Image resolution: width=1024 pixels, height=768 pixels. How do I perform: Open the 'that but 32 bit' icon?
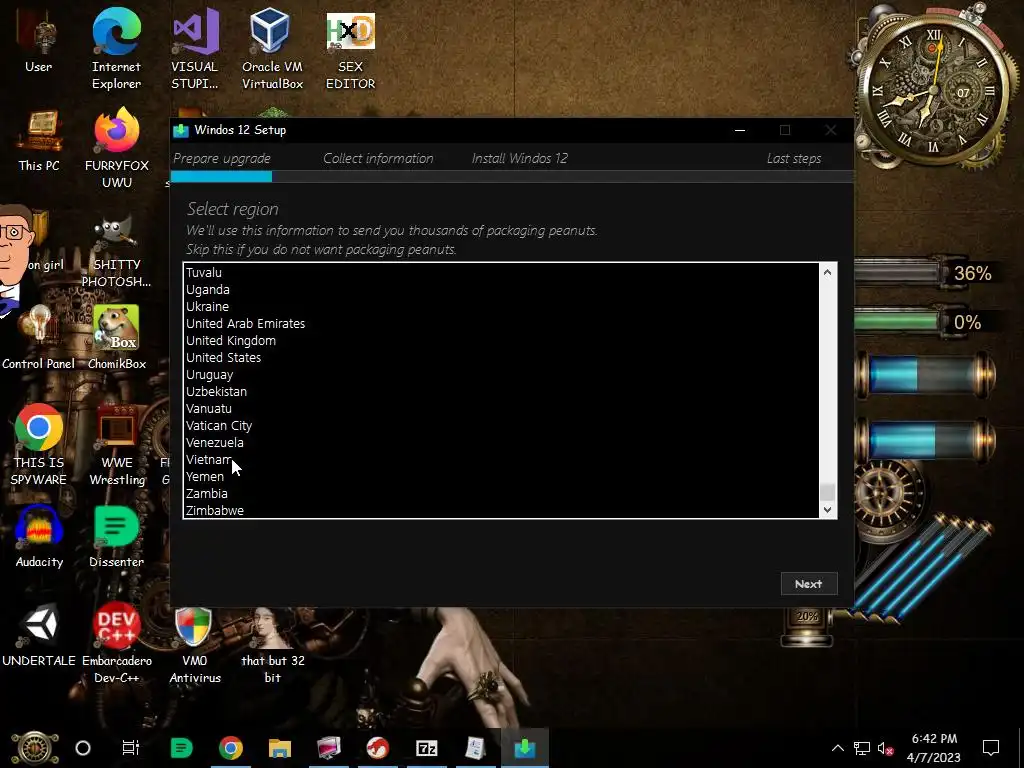[272, 645]
